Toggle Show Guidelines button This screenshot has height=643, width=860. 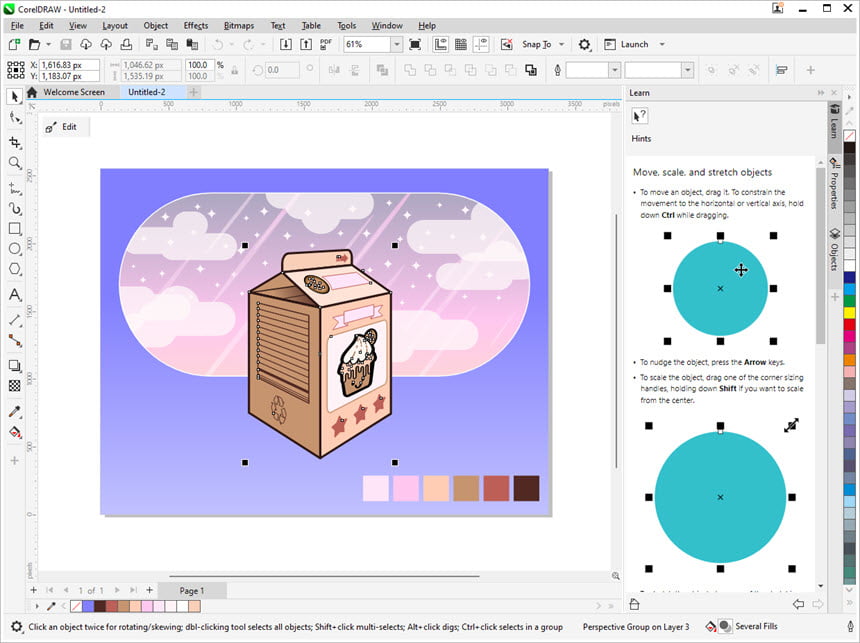481,44
